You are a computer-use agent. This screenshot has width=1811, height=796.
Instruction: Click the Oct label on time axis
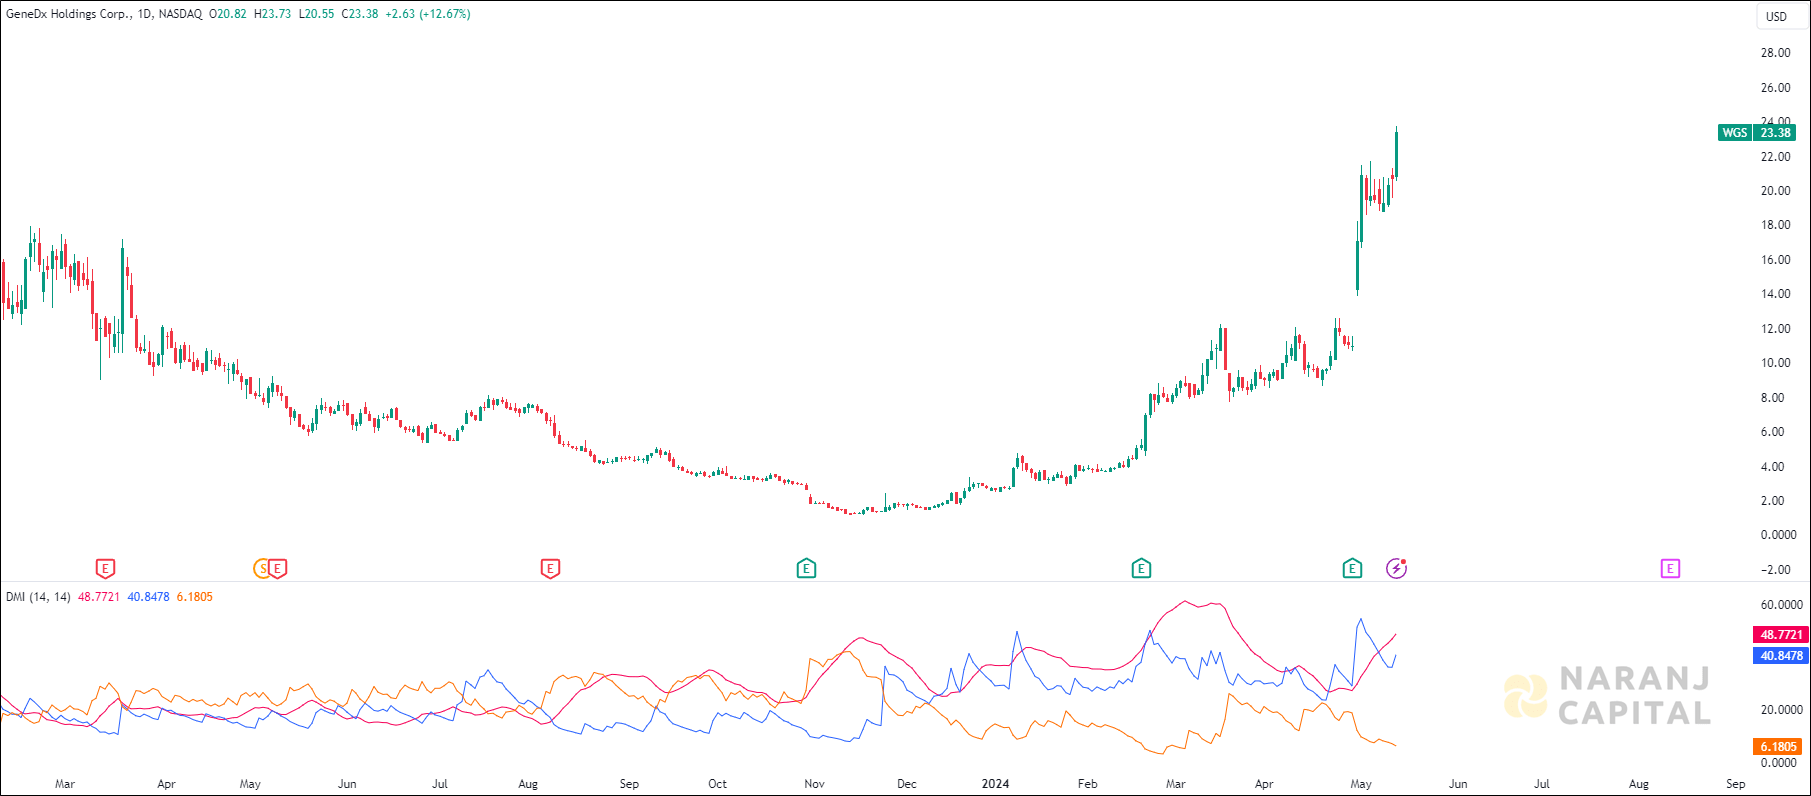[x=717, y=784]
